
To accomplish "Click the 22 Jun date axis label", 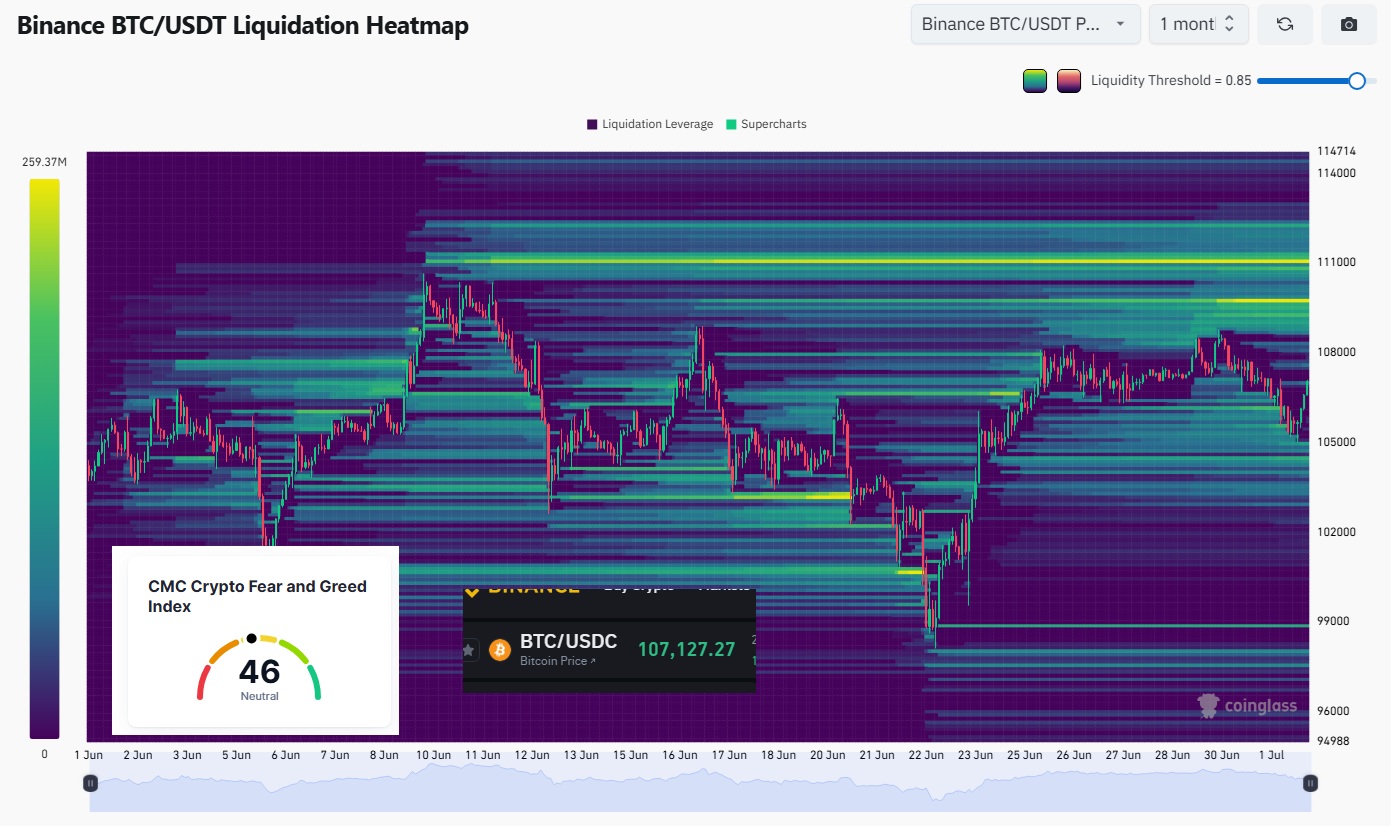I will pyautogui.click(x=927, y=755).
